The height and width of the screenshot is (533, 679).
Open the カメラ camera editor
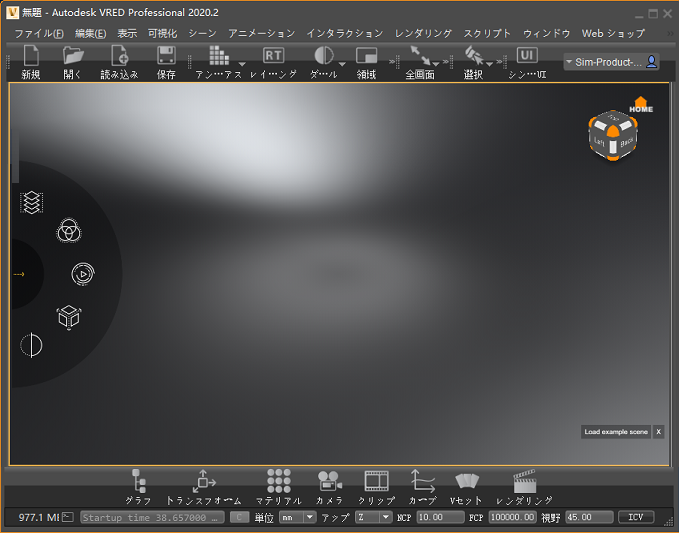330,488
